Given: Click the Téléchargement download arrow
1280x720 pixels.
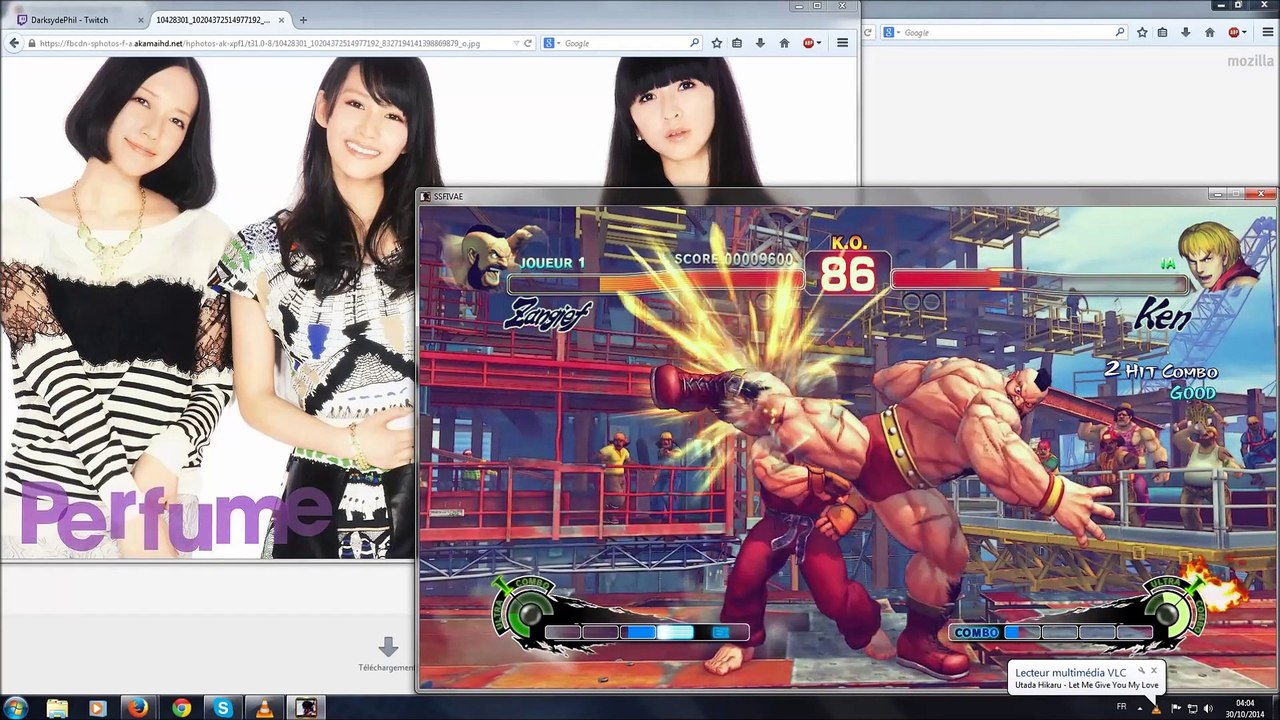Looking at the screenshot, I should pos(388,647).
